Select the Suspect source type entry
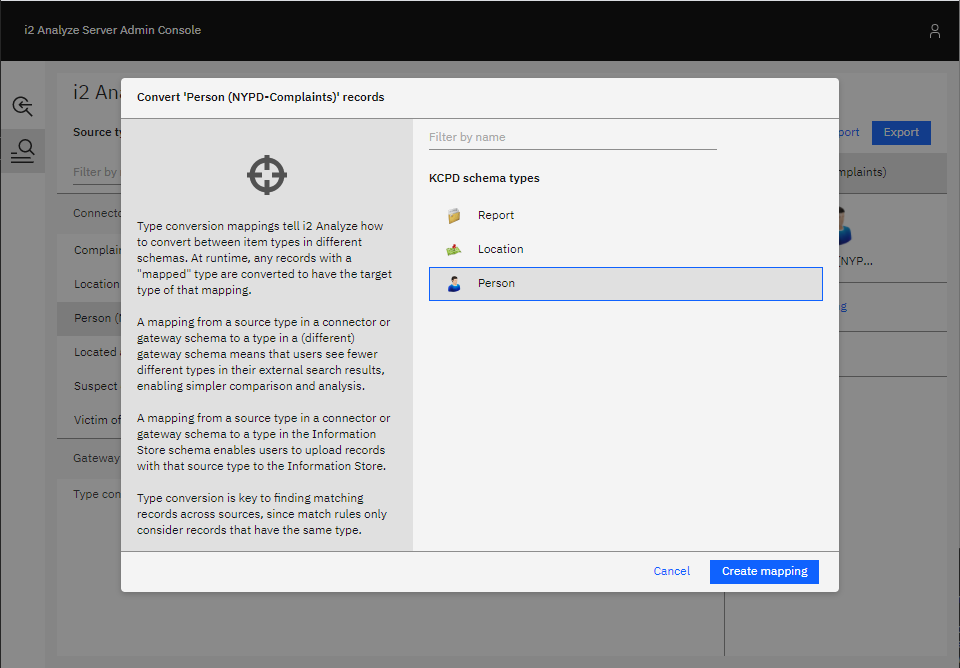The image size is (960, 668). coord(96,386)
